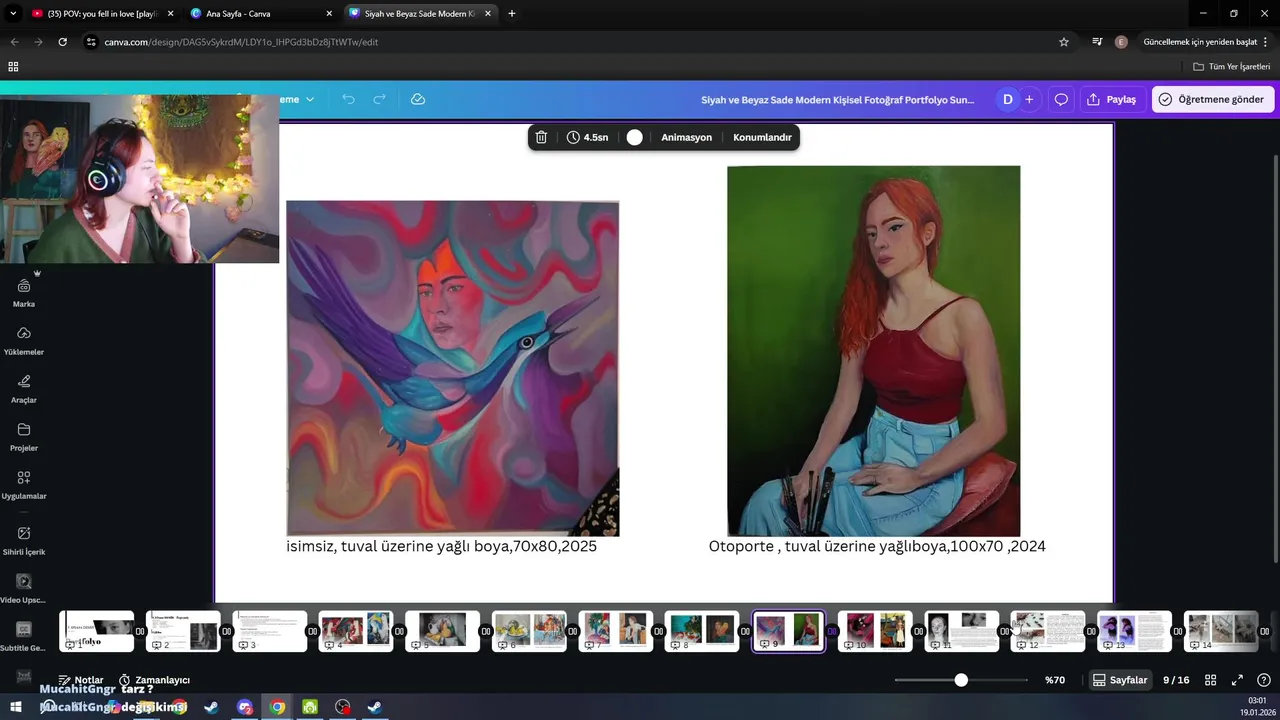
Task: Open the Yüklemeler uploads panel
Action: tap(24, 341)
